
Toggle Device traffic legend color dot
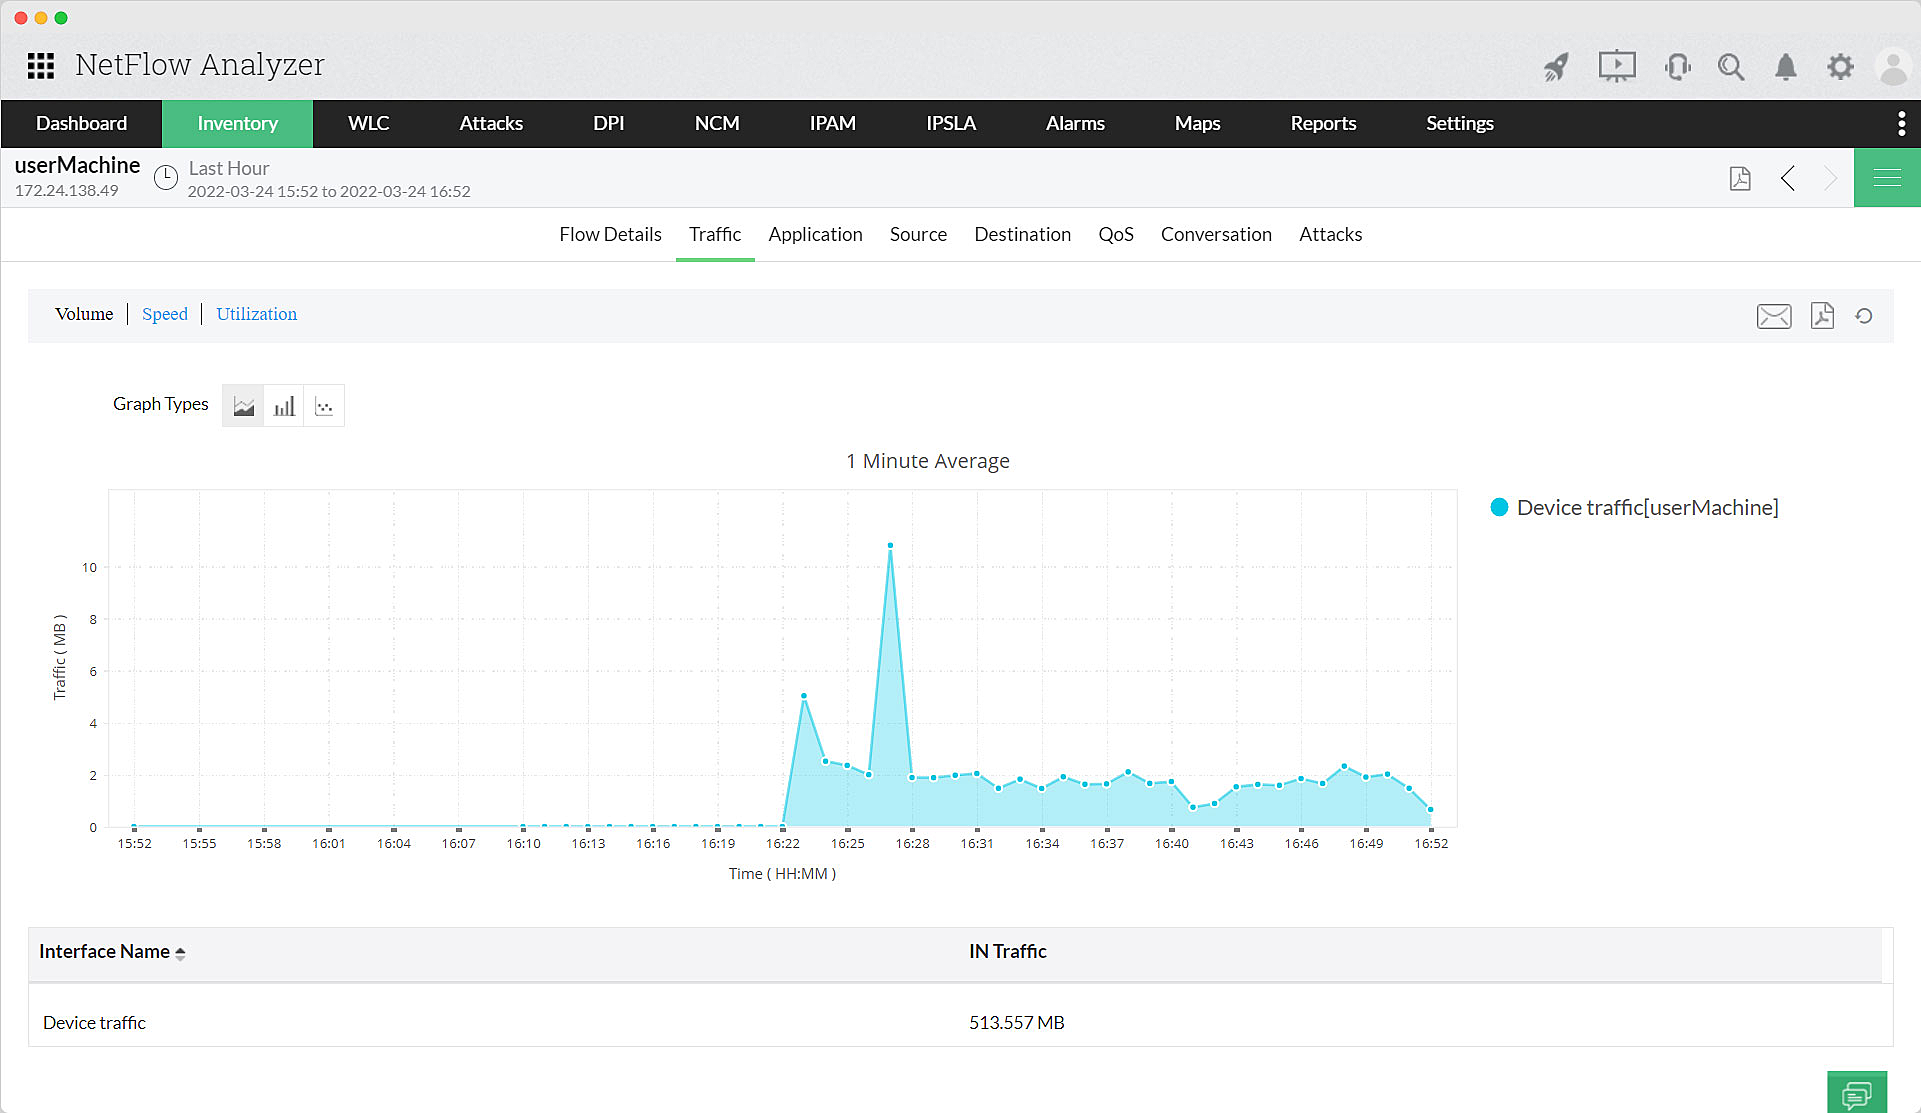click(1499, 507)
